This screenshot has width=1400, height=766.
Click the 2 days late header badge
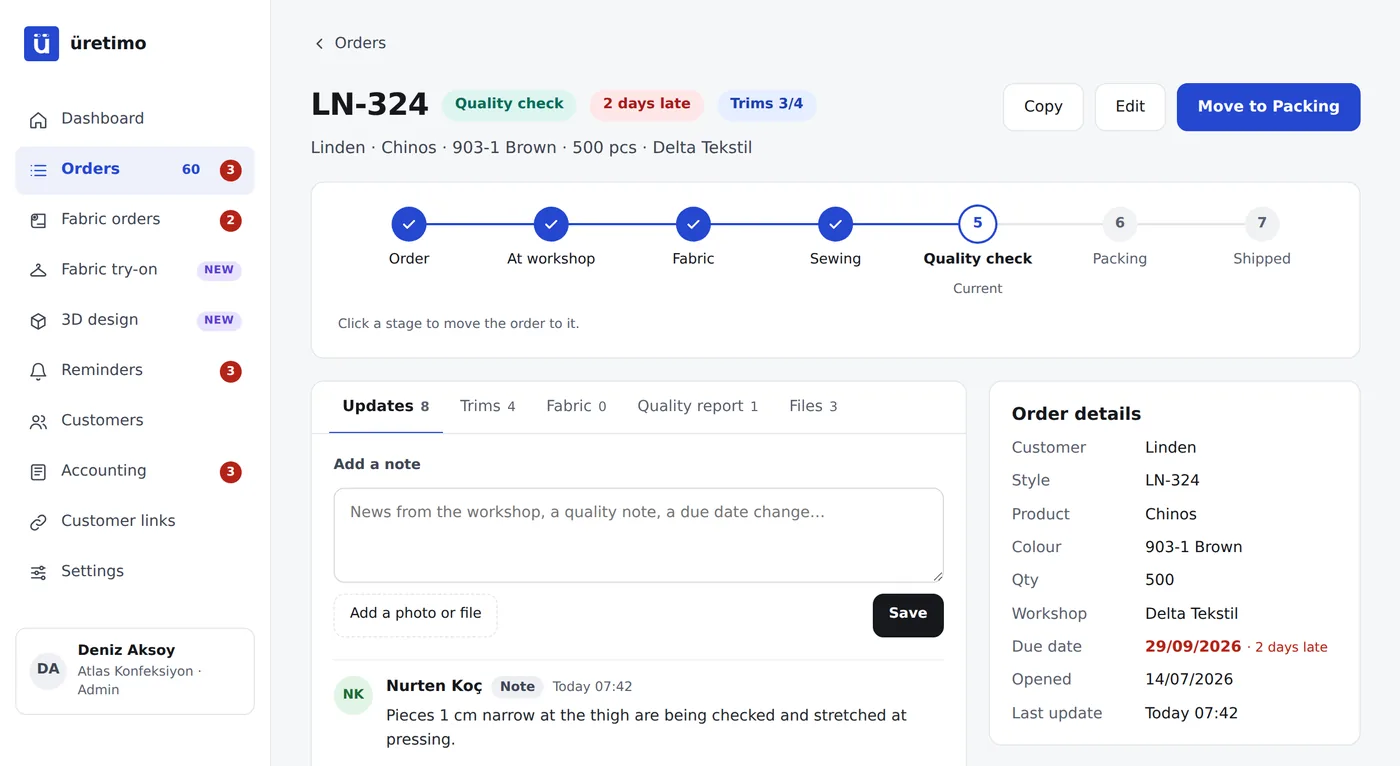(x=647, y=105)
